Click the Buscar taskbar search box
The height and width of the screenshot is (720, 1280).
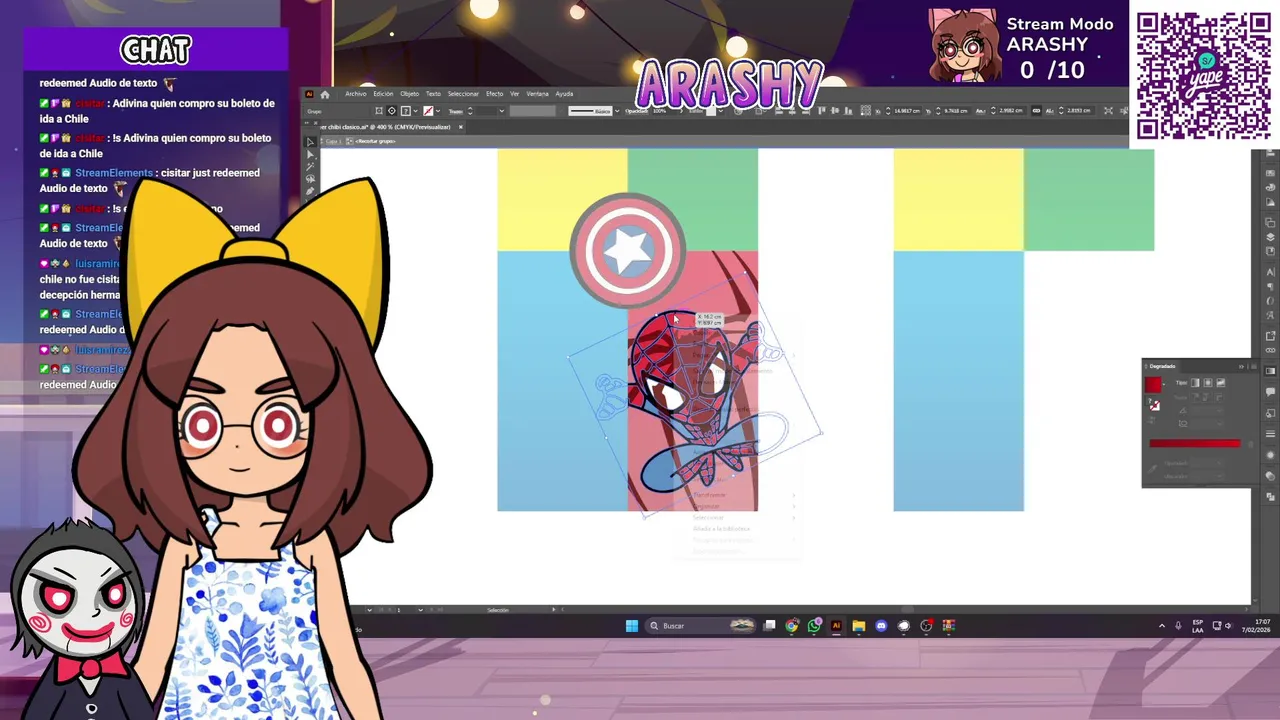(x=702, y=626)
